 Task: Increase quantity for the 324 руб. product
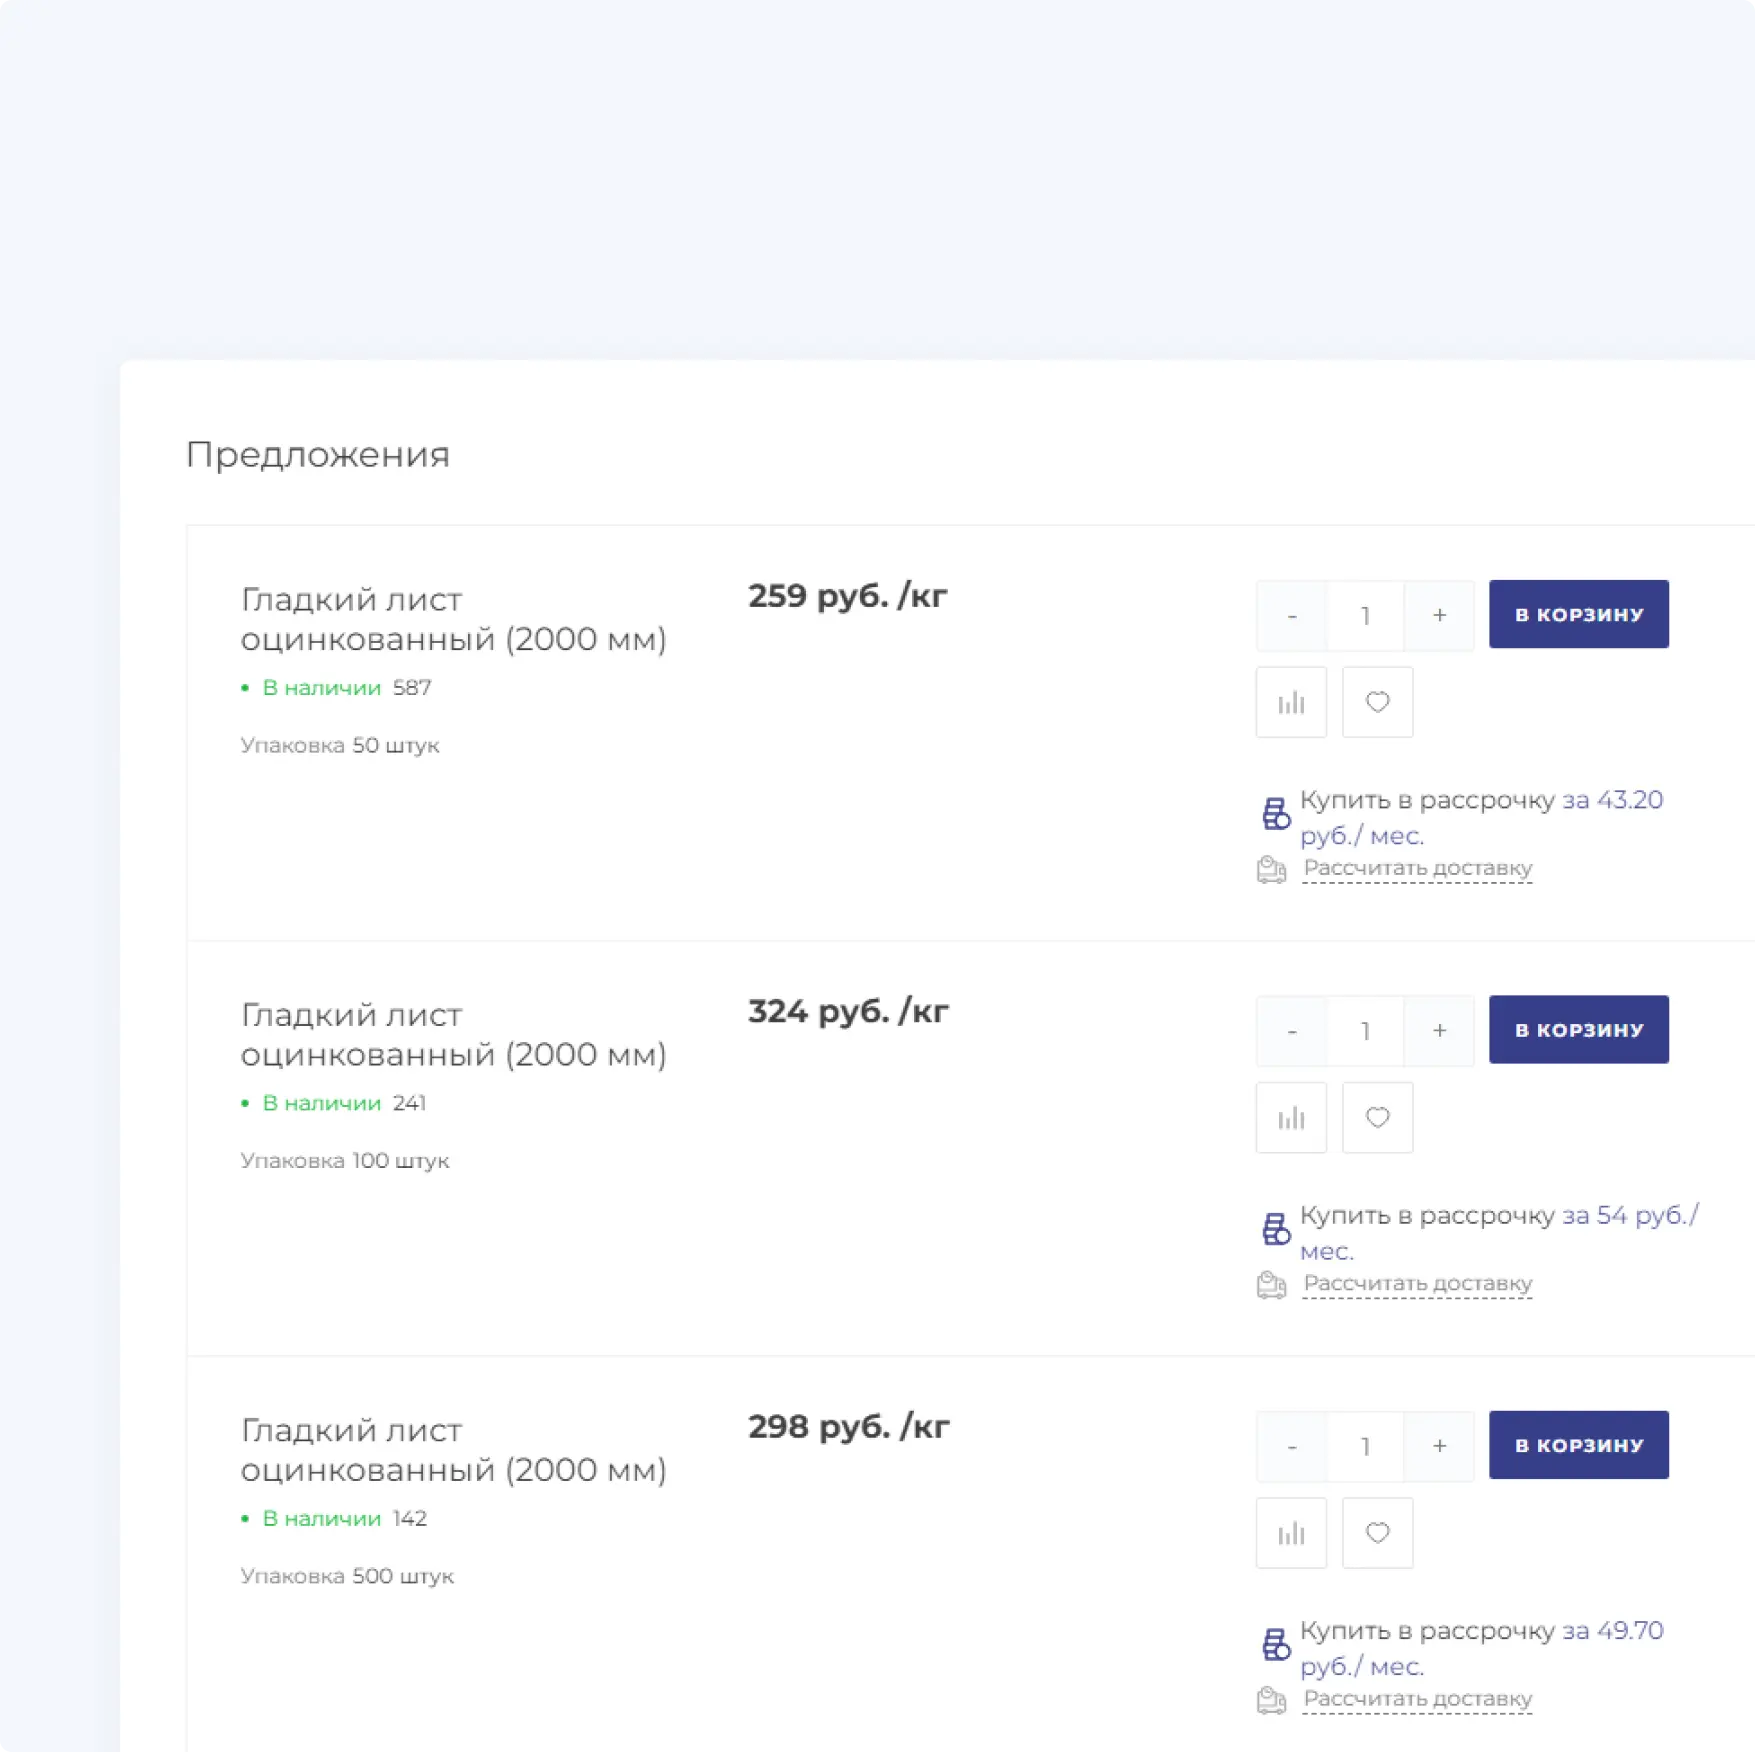[1439, 1031]
